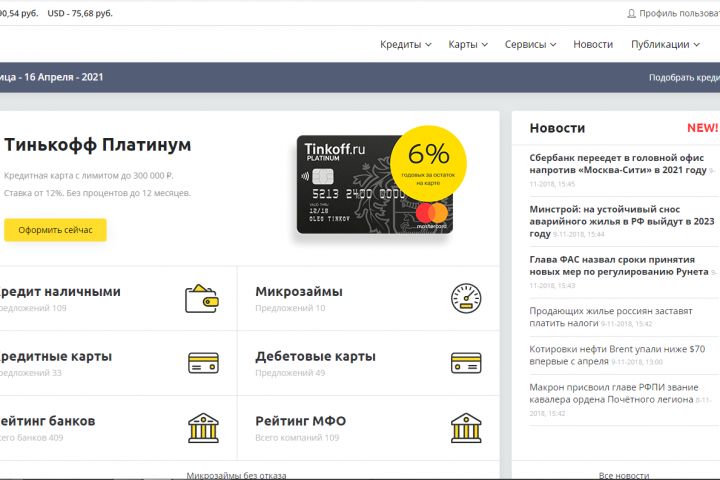Click the bank building icon beside Рейтинг МФО

[466, 428]
